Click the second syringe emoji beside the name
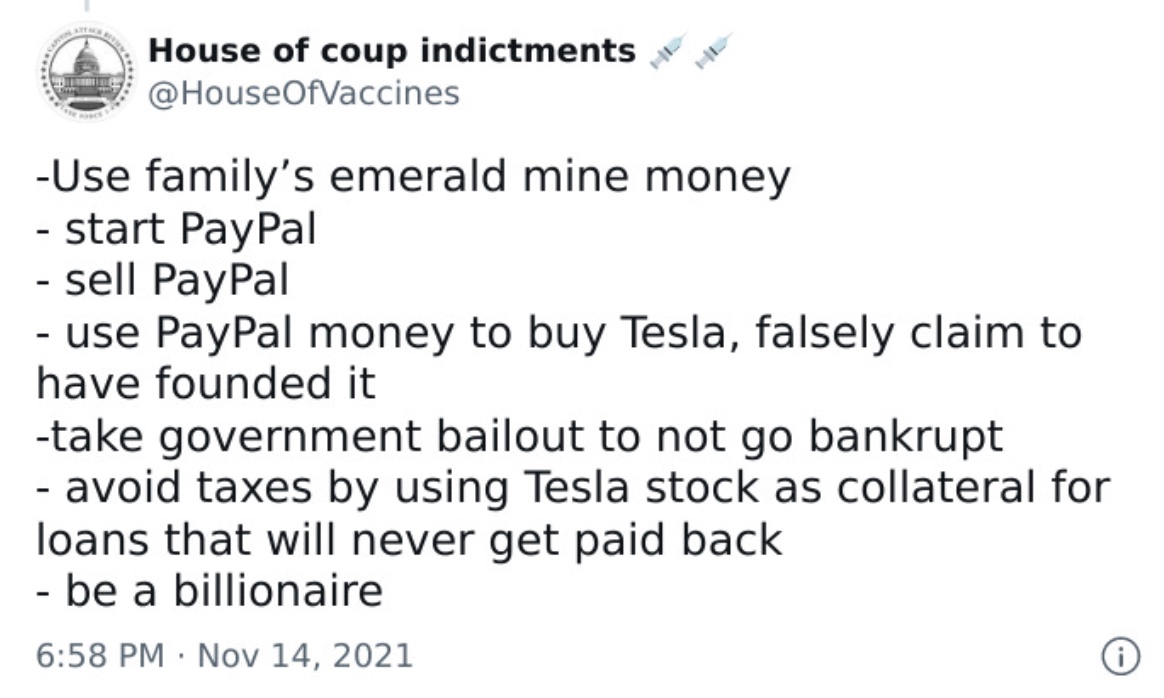Screen dimensions: 1164x698 713,50
